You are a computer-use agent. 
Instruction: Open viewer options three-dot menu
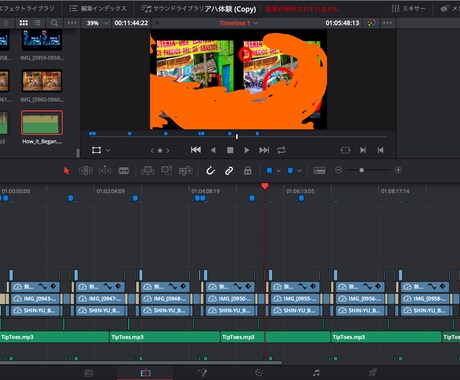[x=387, y=23]
